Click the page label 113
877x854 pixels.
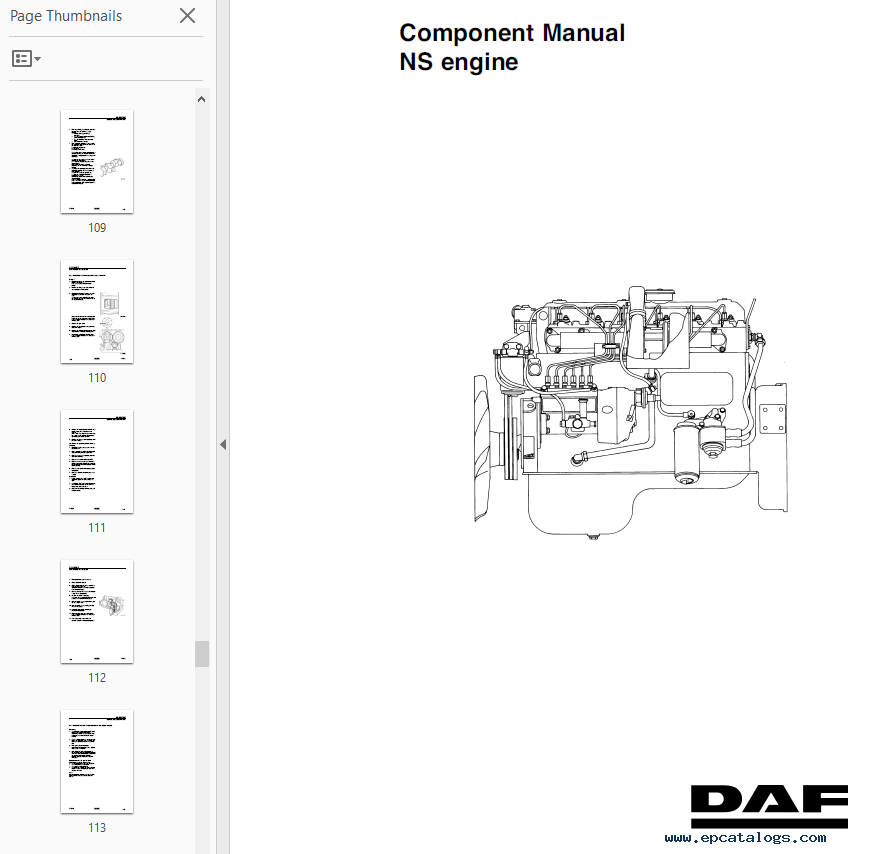pos(97,827)
